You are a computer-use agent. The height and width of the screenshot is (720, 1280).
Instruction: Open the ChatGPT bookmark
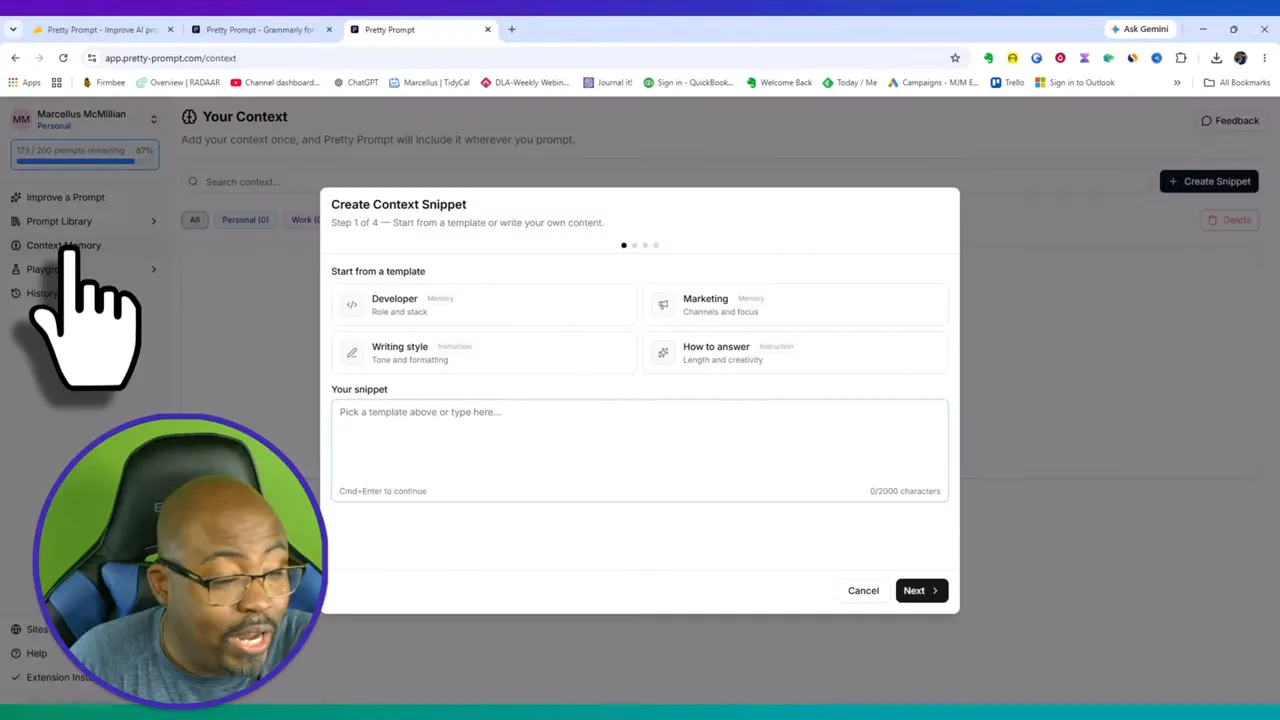(356, 83)
